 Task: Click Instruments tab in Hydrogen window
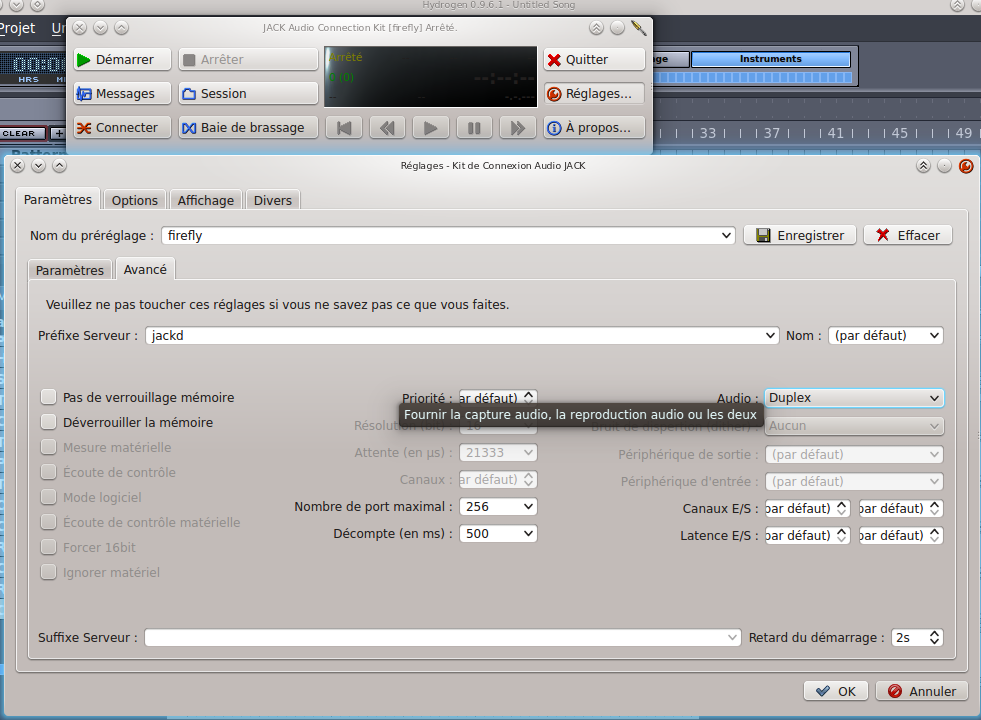(x=770, y=59)
